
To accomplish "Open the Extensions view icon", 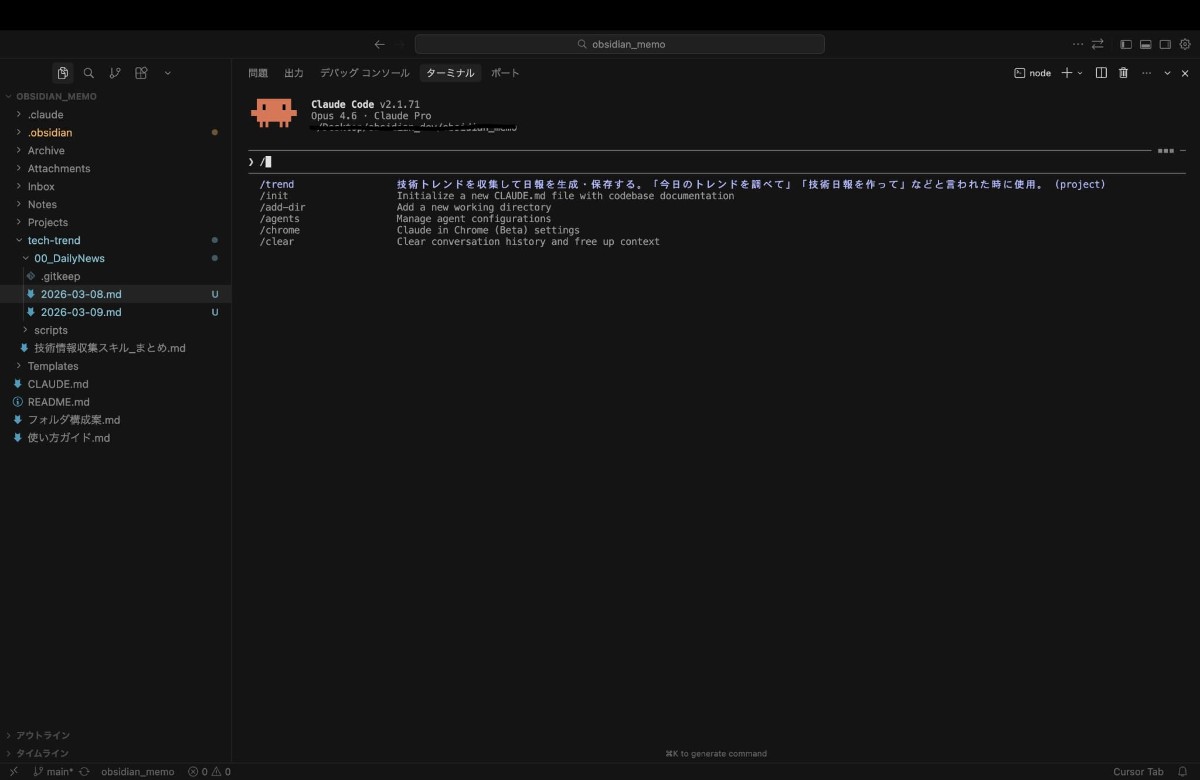I will tap(141, 73).
